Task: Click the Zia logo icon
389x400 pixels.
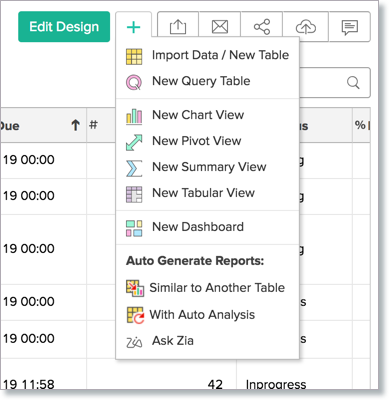Action: (134, 342)
